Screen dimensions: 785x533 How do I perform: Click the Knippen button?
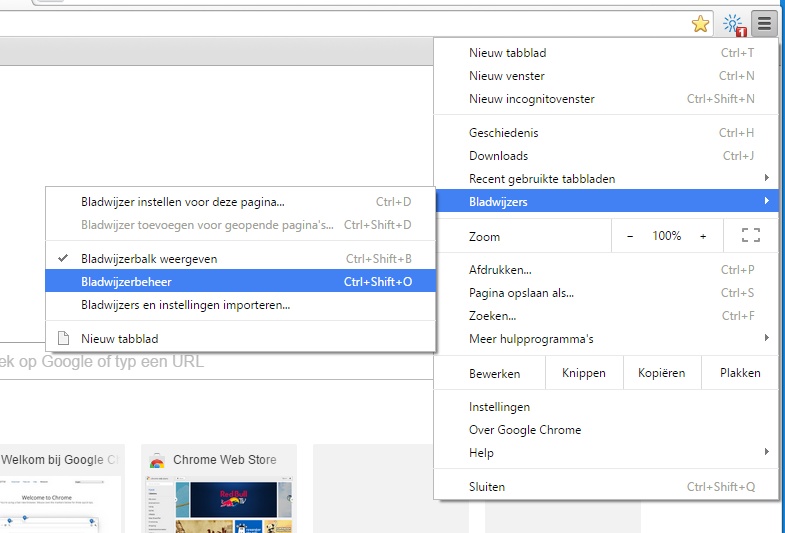(584, 373)
